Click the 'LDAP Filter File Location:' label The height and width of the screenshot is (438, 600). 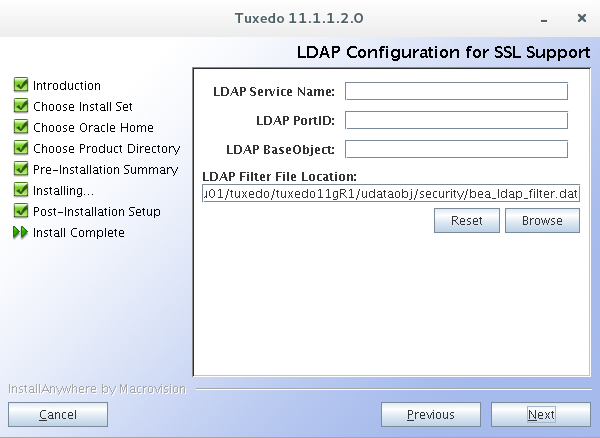(279, 176)
